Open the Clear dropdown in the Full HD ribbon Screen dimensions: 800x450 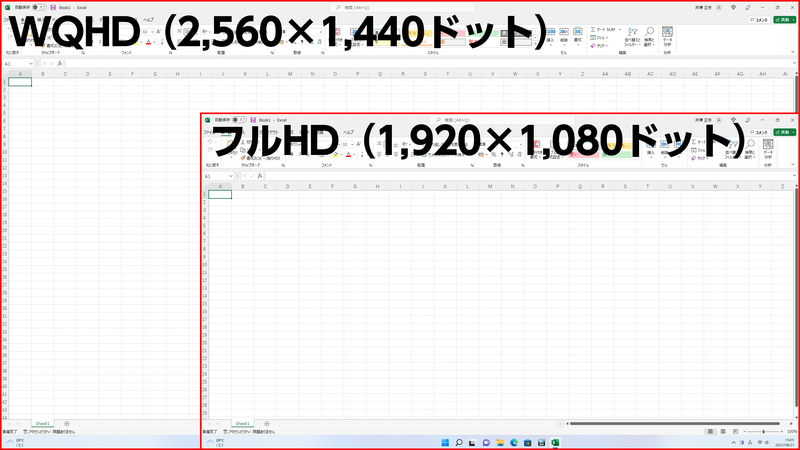click(699, 158)
